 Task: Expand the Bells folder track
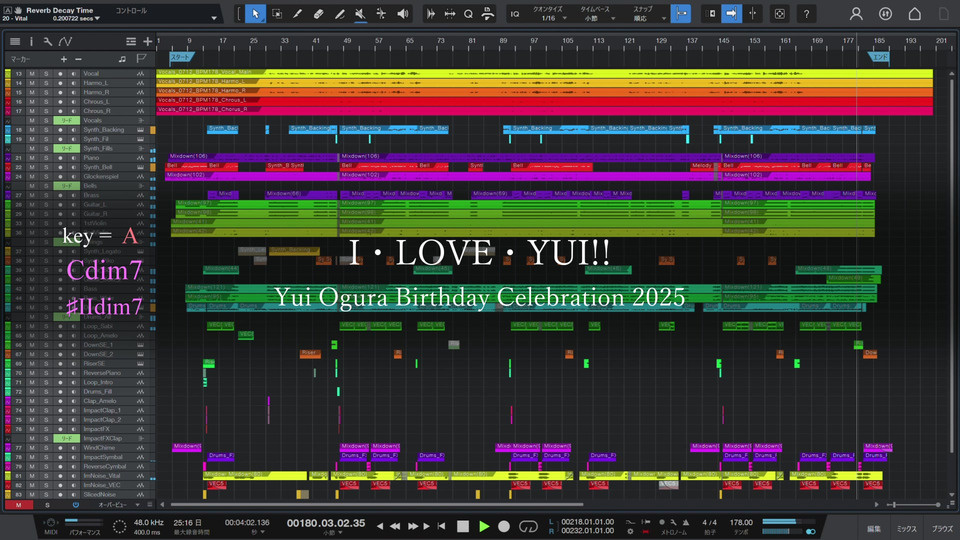pos(141,186)
